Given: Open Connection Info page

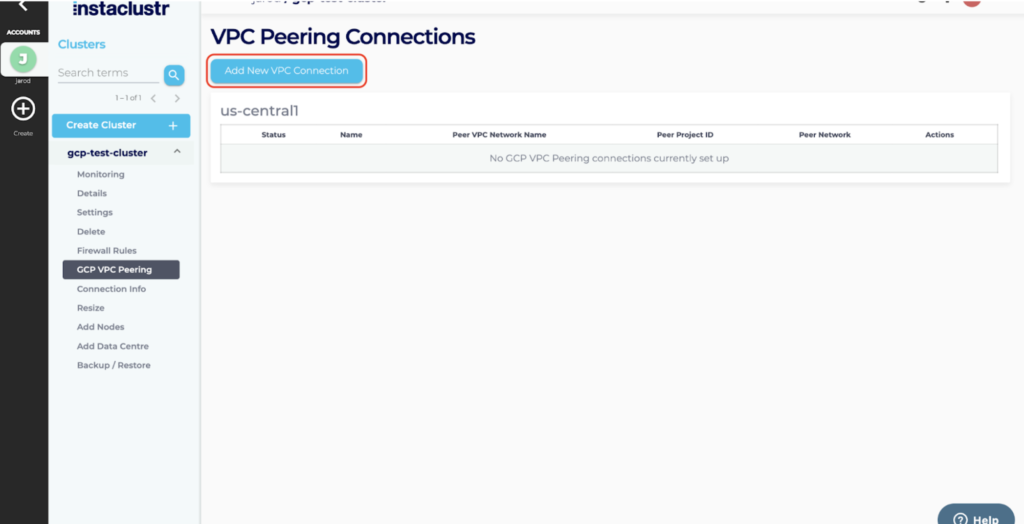Looking at the screenshot, I should 111,289.
